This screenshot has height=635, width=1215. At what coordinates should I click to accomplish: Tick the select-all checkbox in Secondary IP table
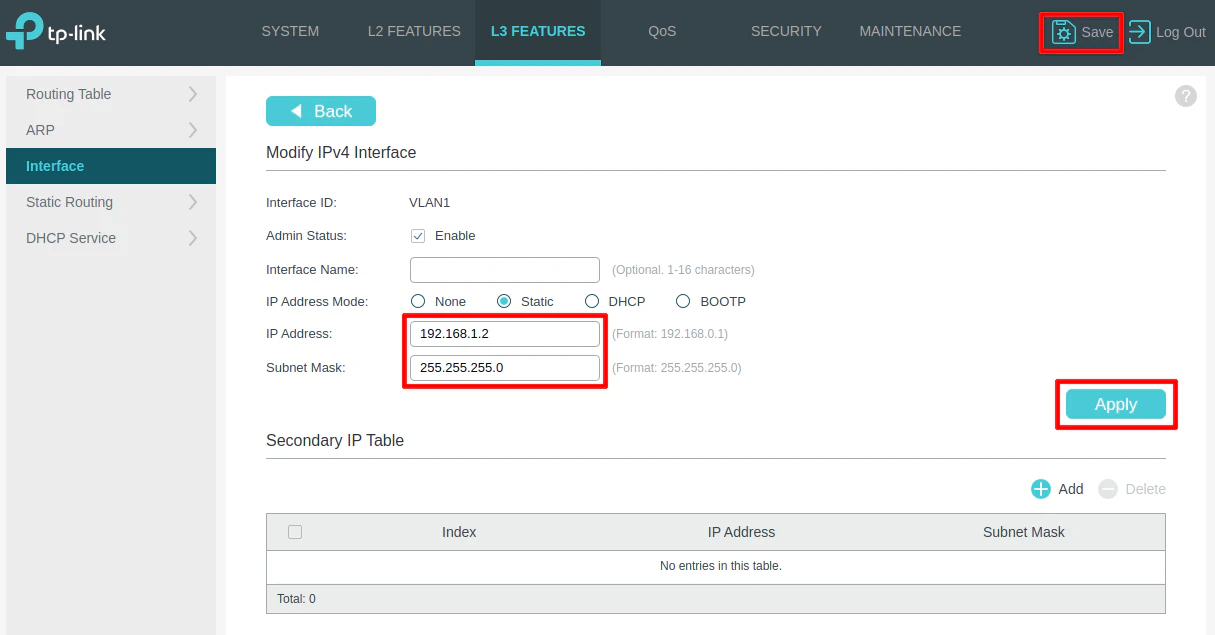pyautogui.click(x=295, y=532)
